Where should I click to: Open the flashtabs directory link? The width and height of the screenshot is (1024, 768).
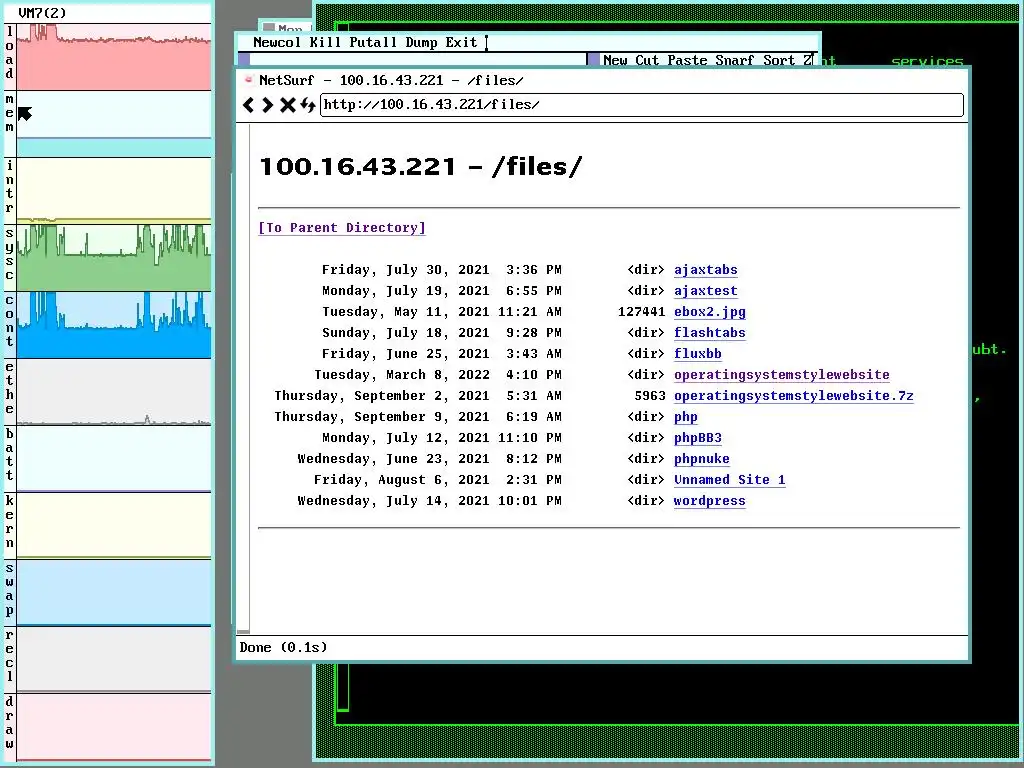[709, 333]
